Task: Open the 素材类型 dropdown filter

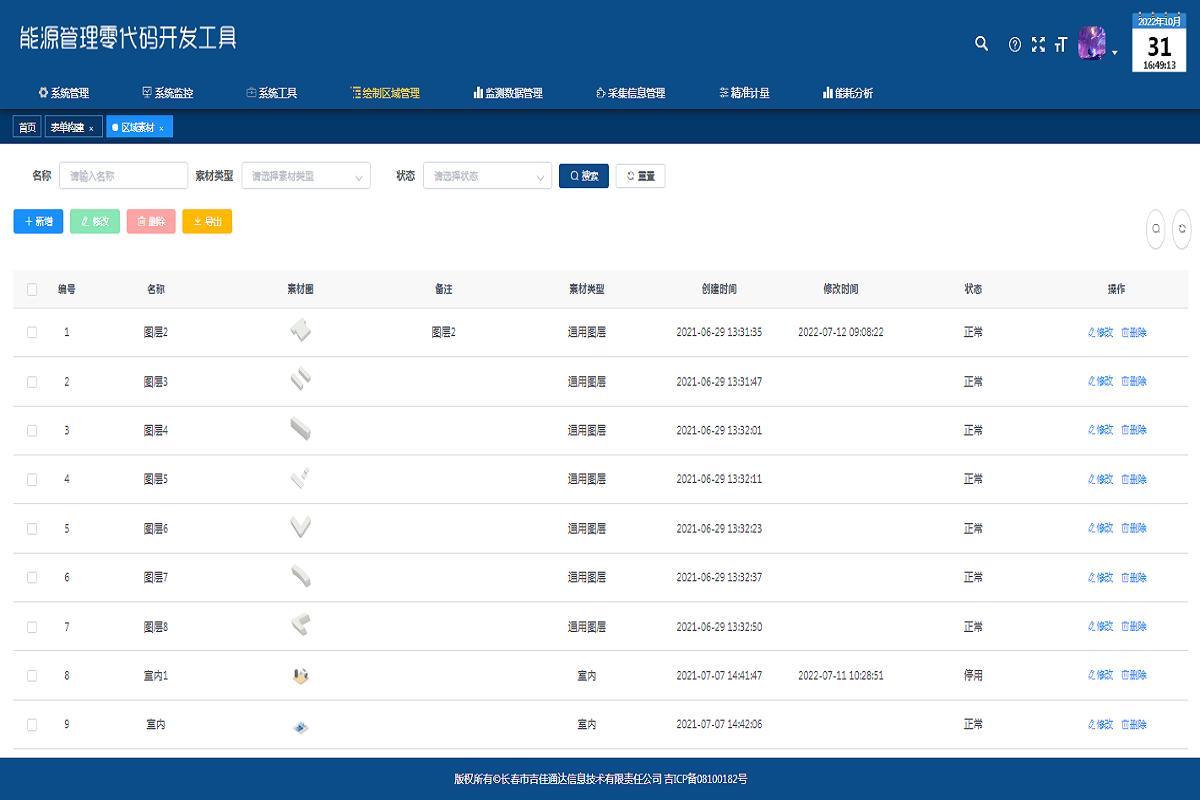Action: pyautogui.click(x=306, y=176)
